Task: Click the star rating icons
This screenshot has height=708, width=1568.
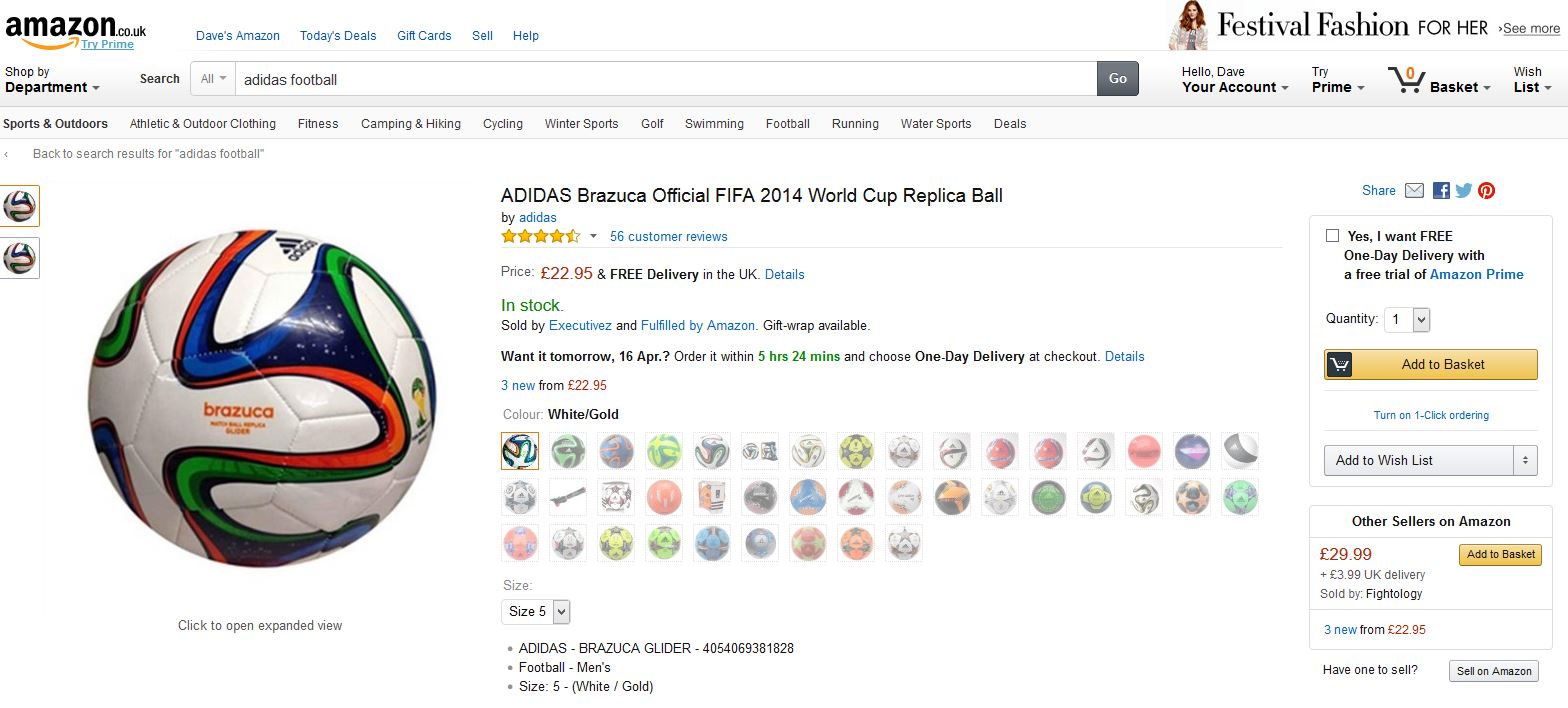Action: tap(540, 237)
